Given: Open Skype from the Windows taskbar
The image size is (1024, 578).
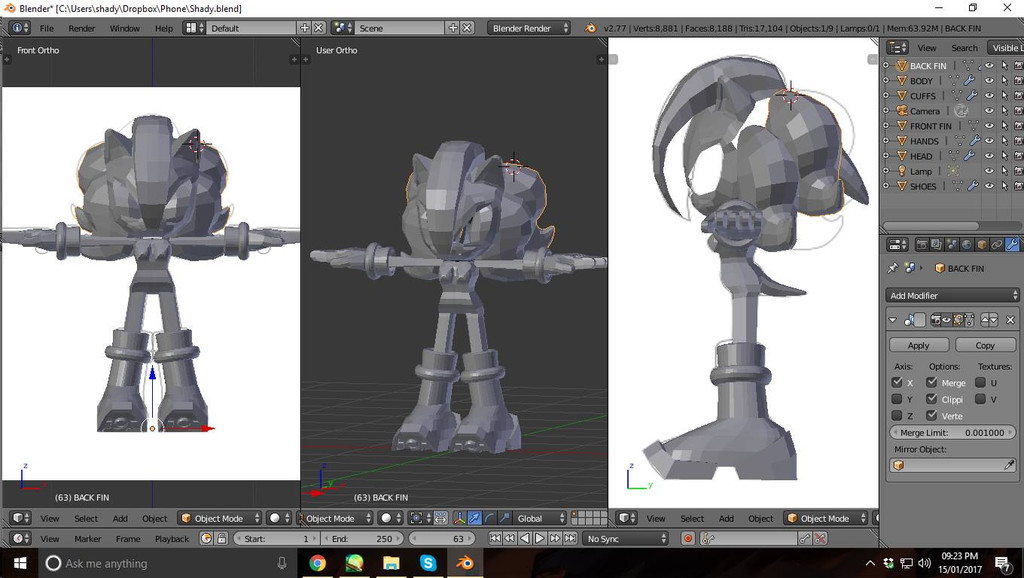Looking at the screenshot, I should point(428,563).
